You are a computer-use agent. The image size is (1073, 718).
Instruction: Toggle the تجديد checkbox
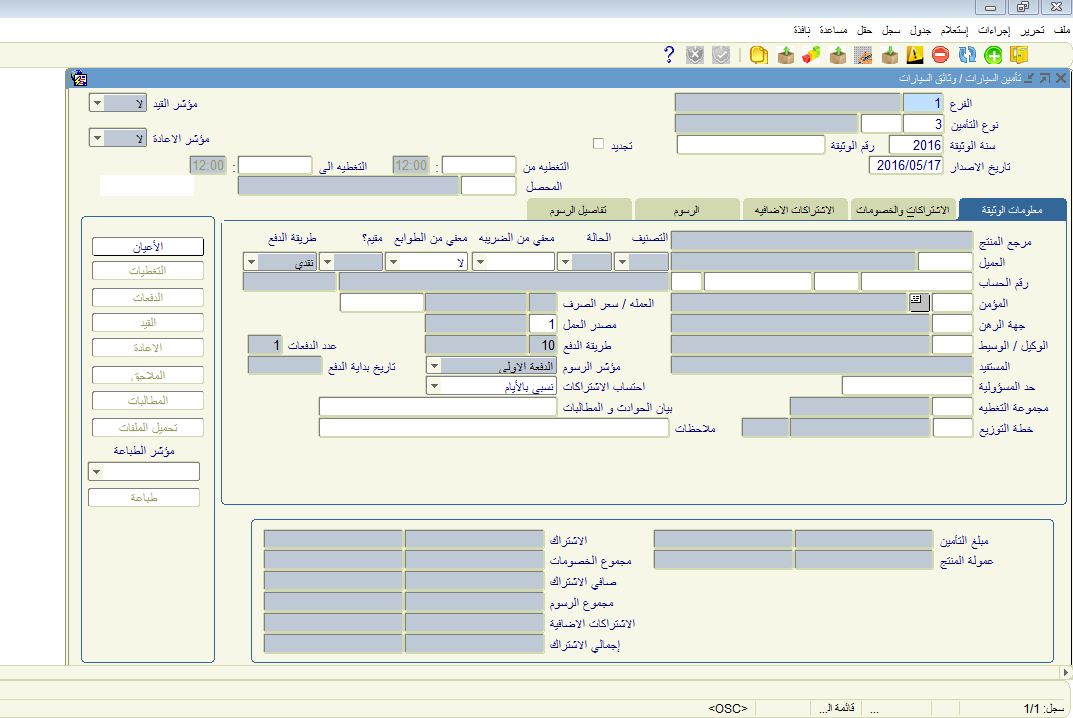[598, 144]
